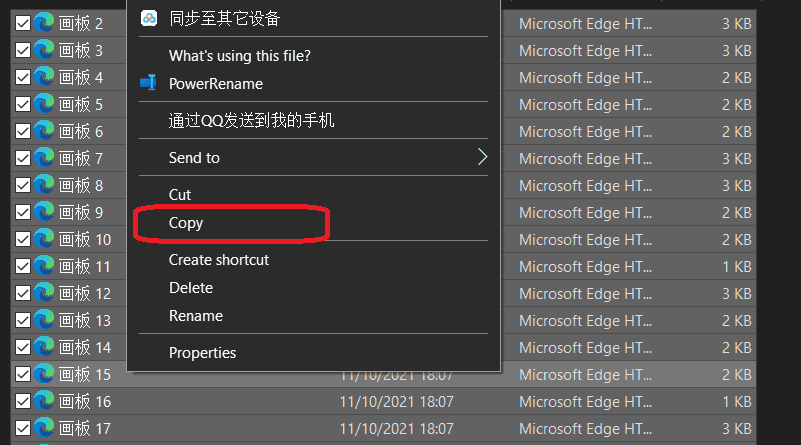Click the Edge icon of file 画板 9

coord(44,212)
